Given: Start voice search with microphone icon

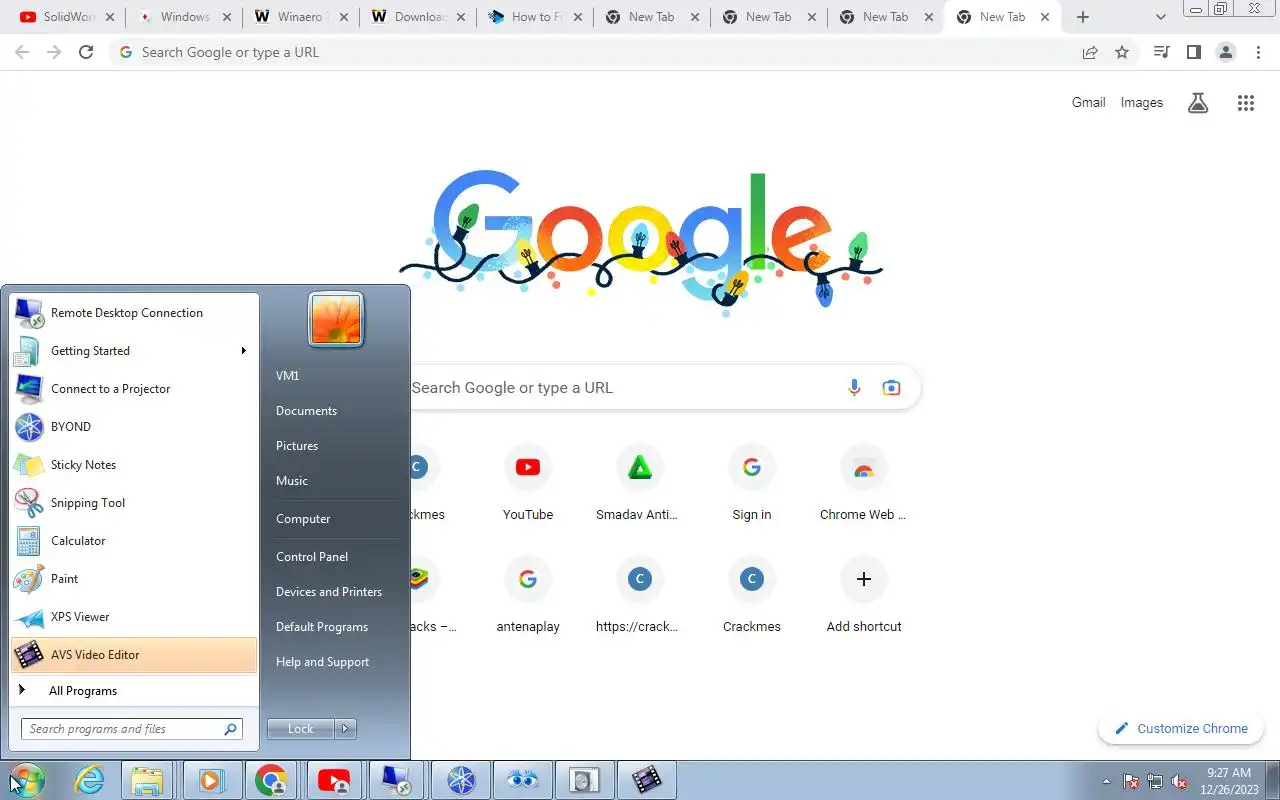Looking at the screenshot, I should 854,388.
